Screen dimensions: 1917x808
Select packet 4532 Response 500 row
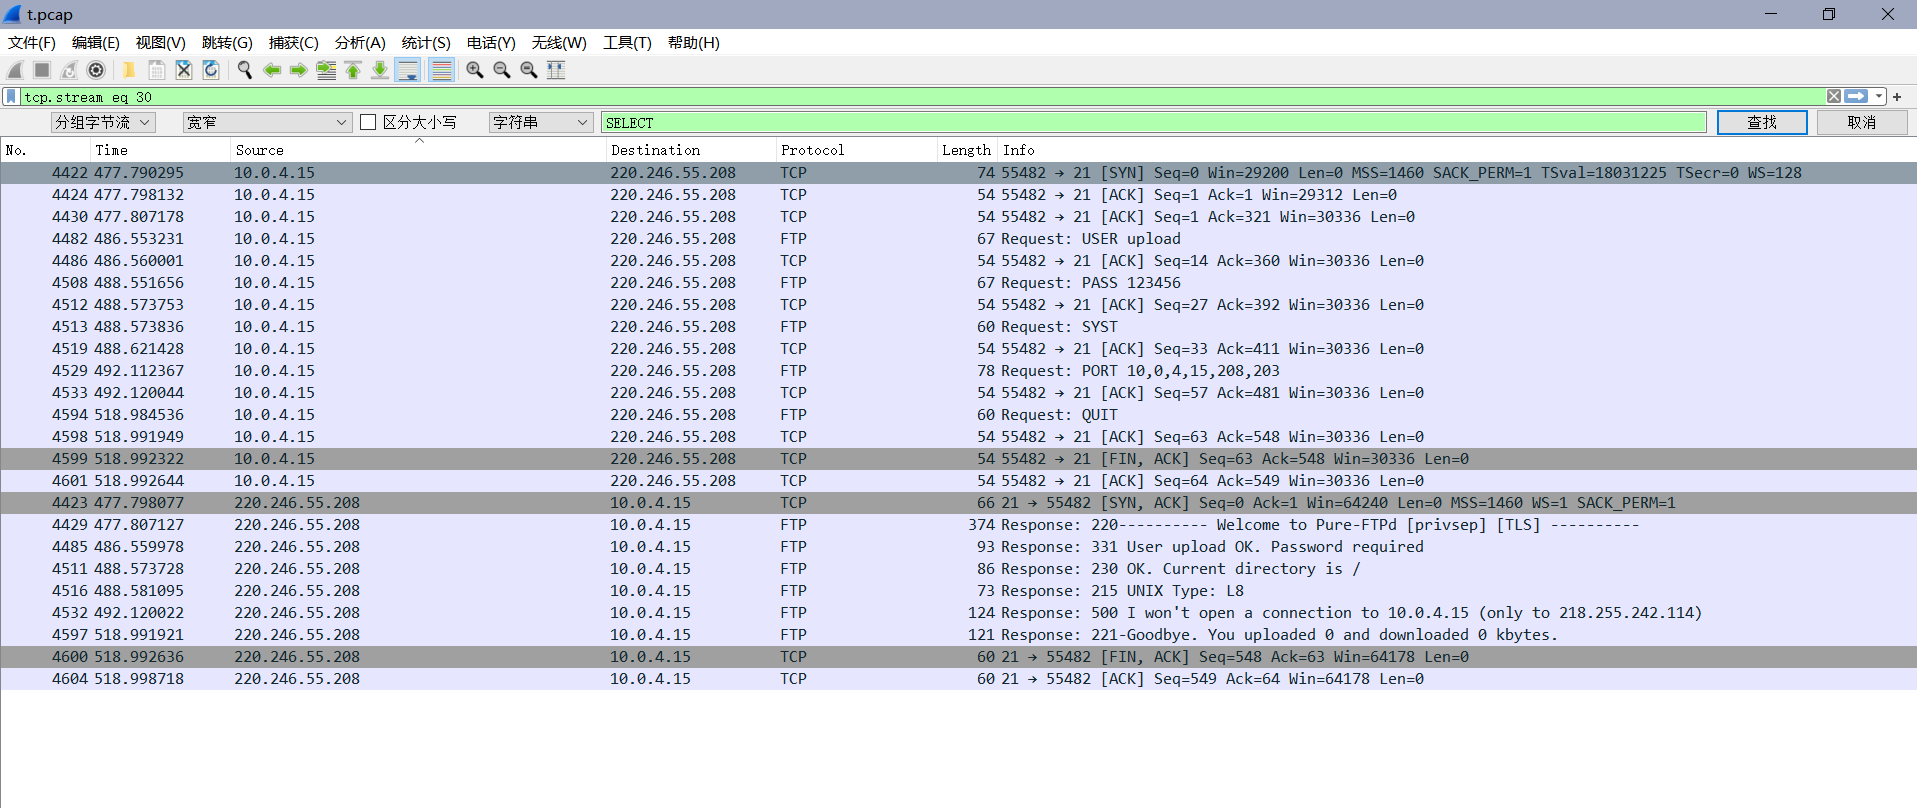coord(958,613)
